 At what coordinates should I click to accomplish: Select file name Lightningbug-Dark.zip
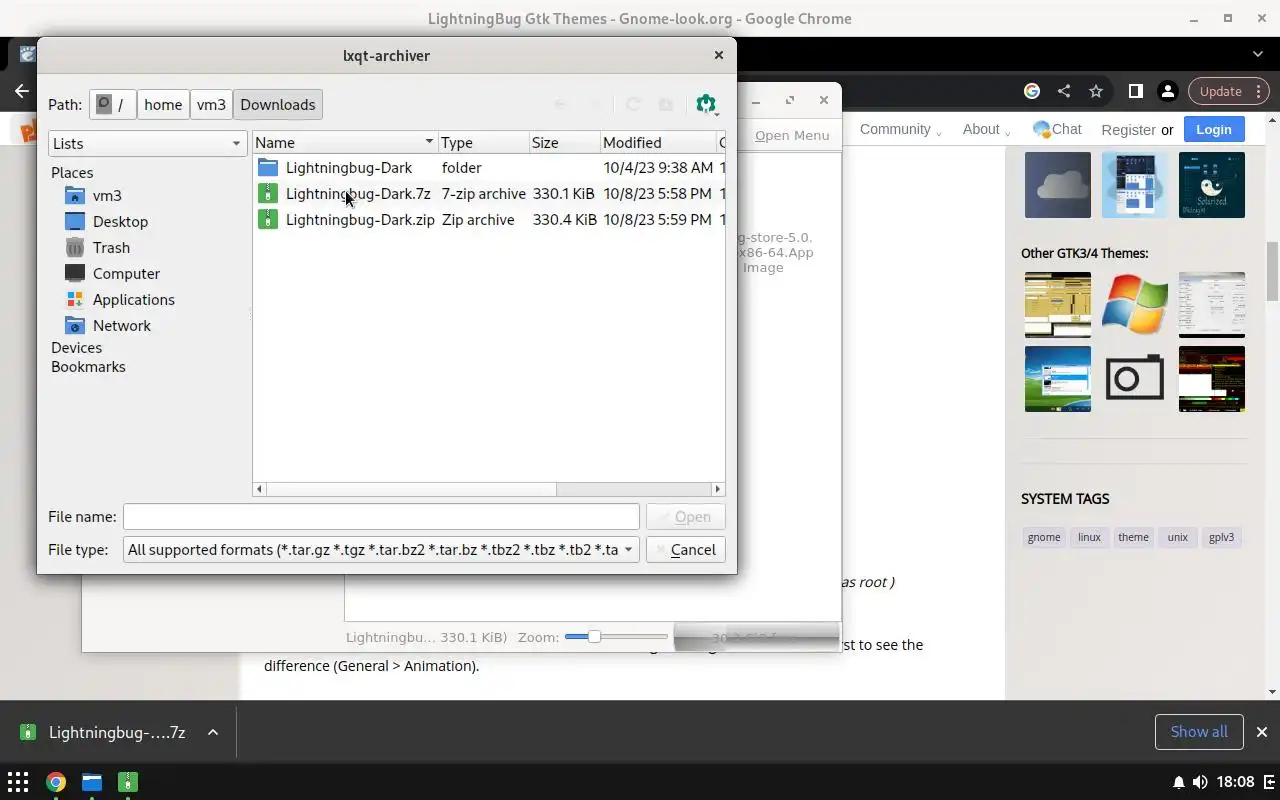[x=360, y=219]
